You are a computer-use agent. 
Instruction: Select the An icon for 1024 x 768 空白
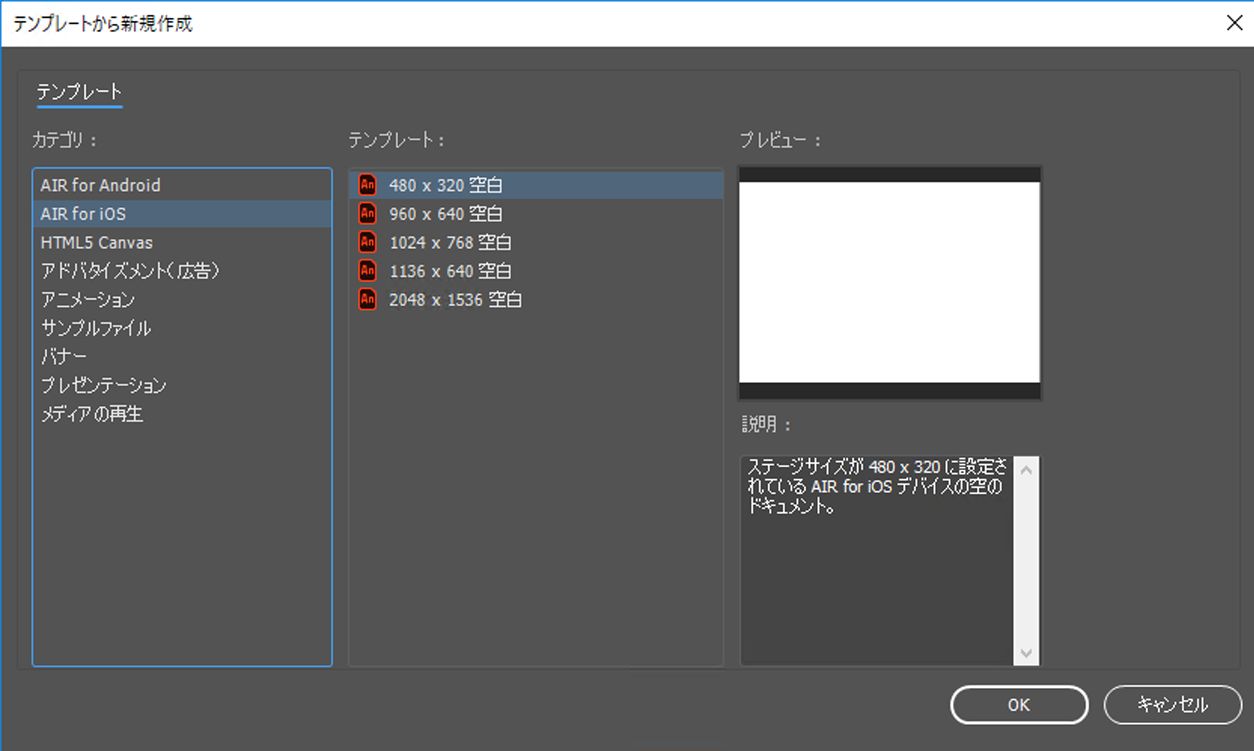(x=368, y=242)
